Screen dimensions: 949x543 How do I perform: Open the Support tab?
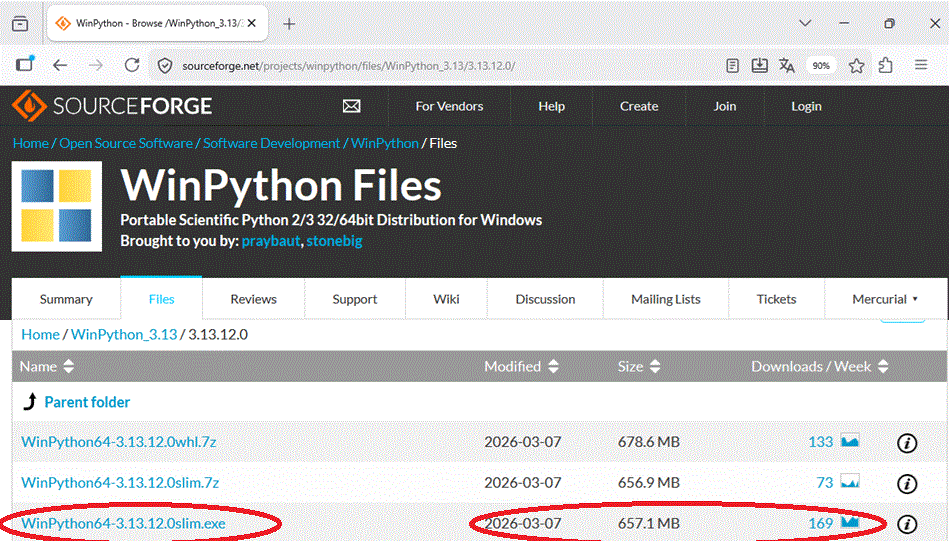pyautogui.click(x=355, y=299)
